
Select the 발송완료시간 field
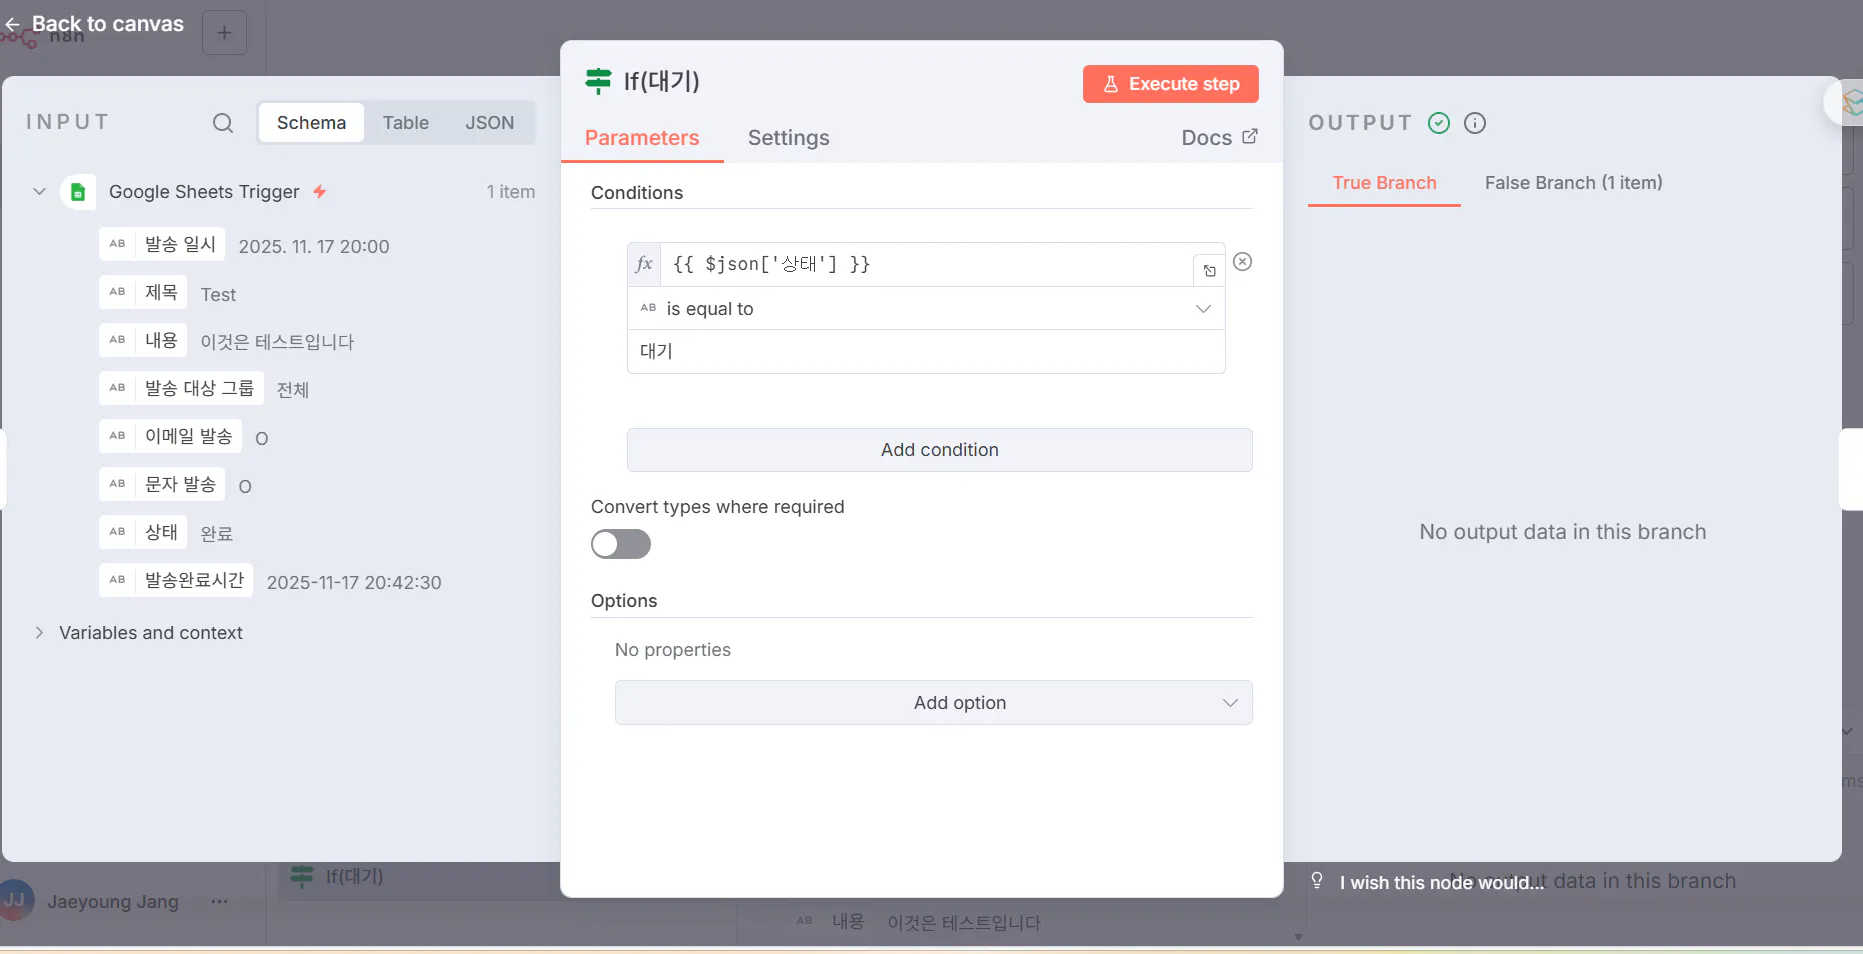[176, 580]
